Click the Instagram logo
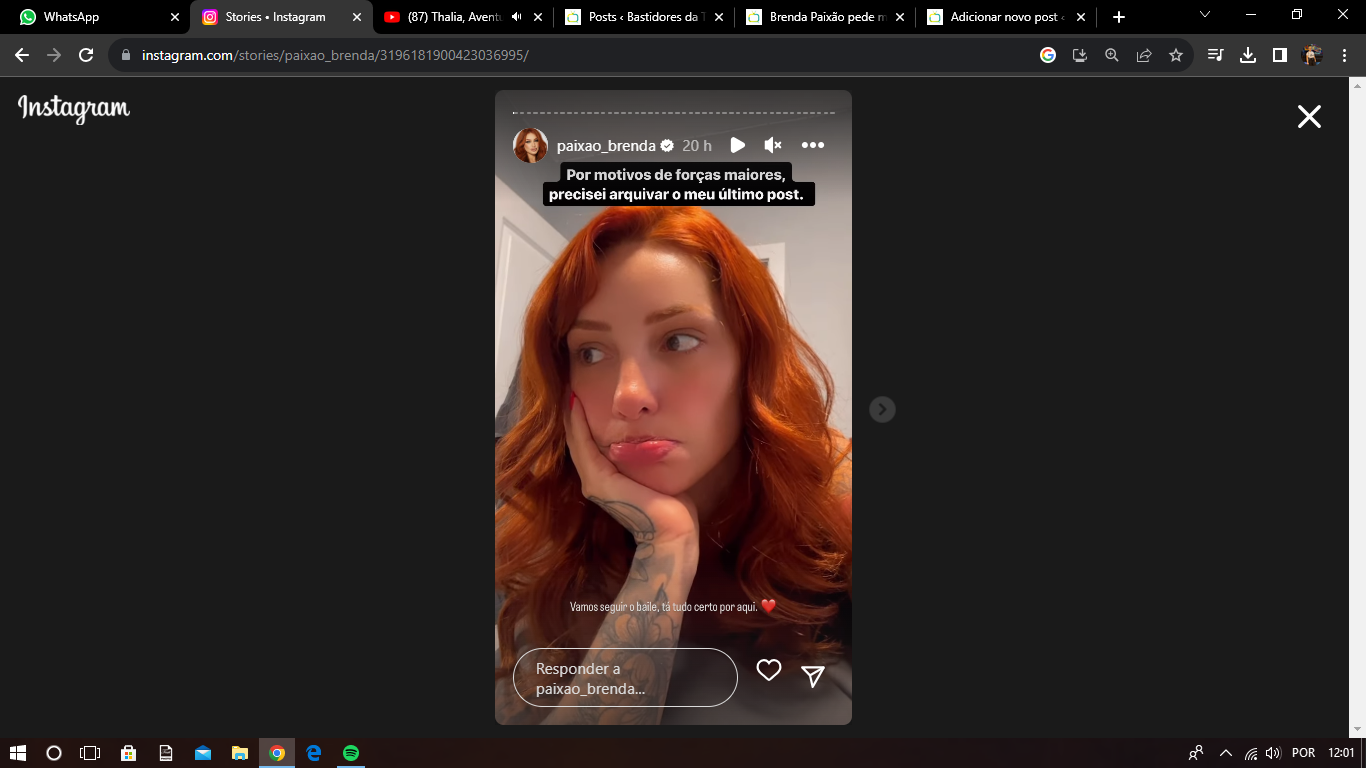The height and width of the screenshot is (768, 1366). (74, 109)
